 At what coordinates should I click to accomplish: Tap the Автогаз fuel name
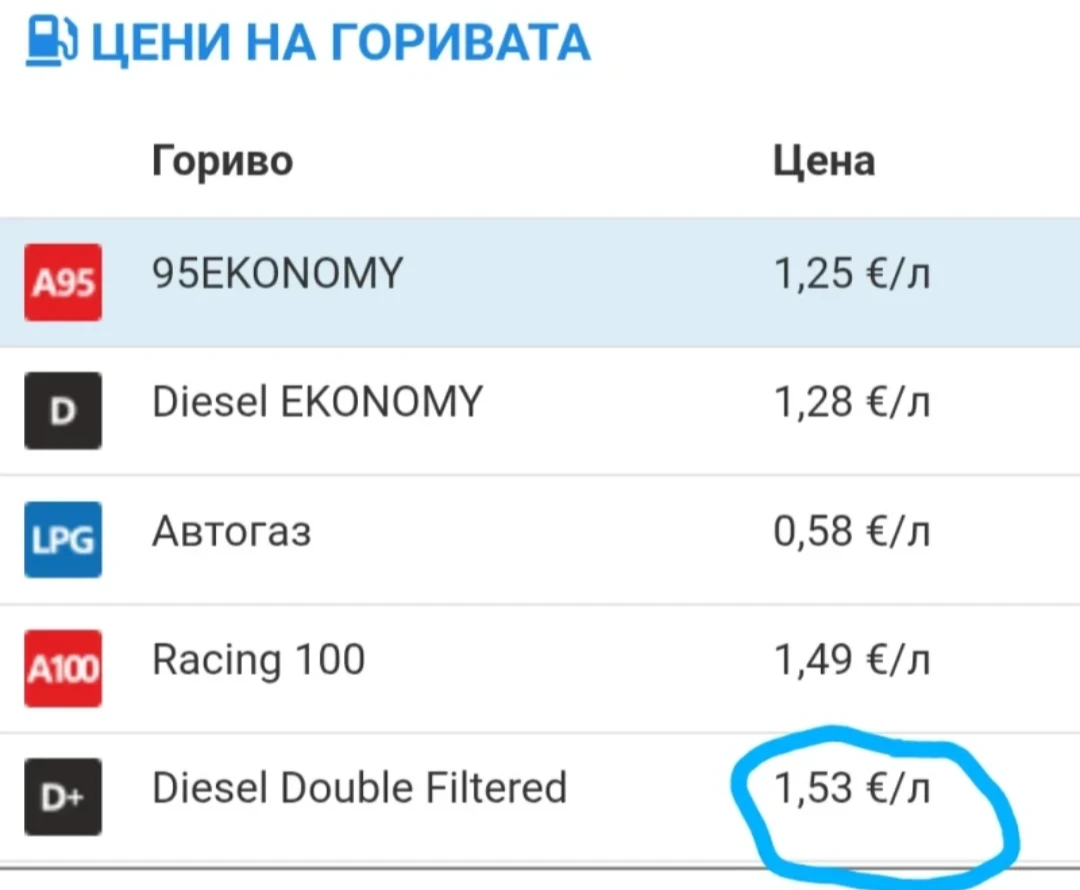(x=231, y=531)
